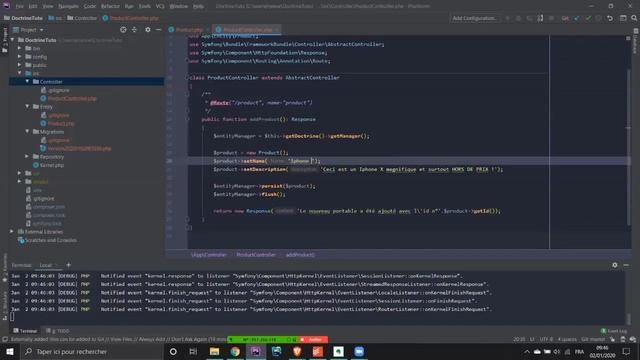Expand the bin folder

tap(20, 48)
